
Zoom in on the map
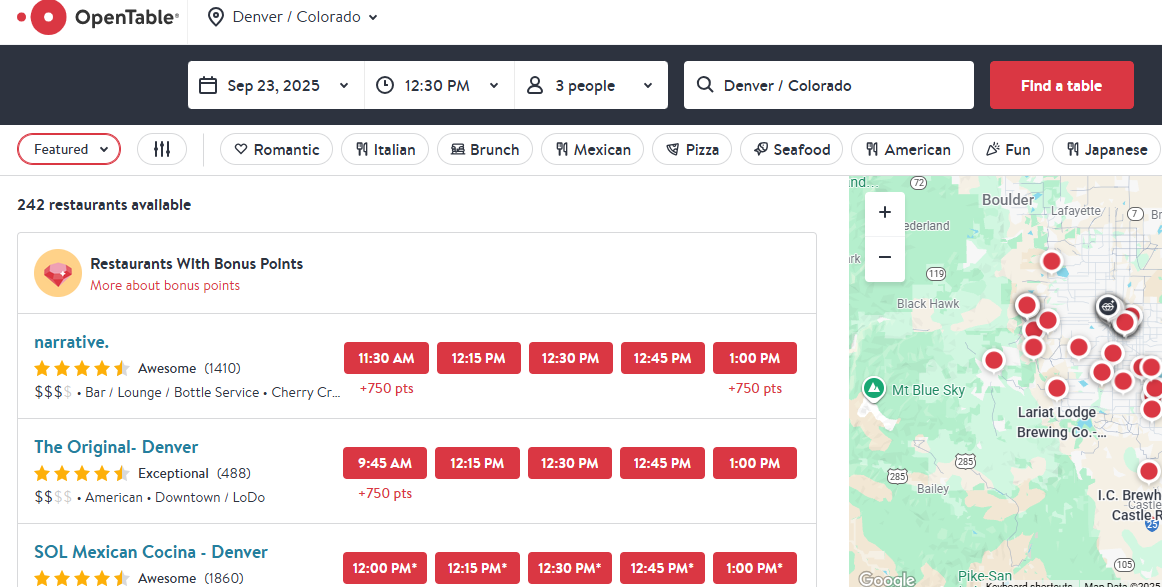point(885,213)
